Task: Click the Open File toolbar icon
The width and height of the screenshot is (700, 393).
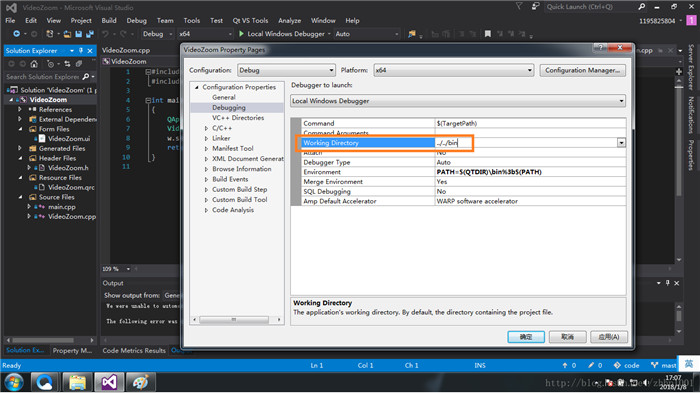Action: 67,34
